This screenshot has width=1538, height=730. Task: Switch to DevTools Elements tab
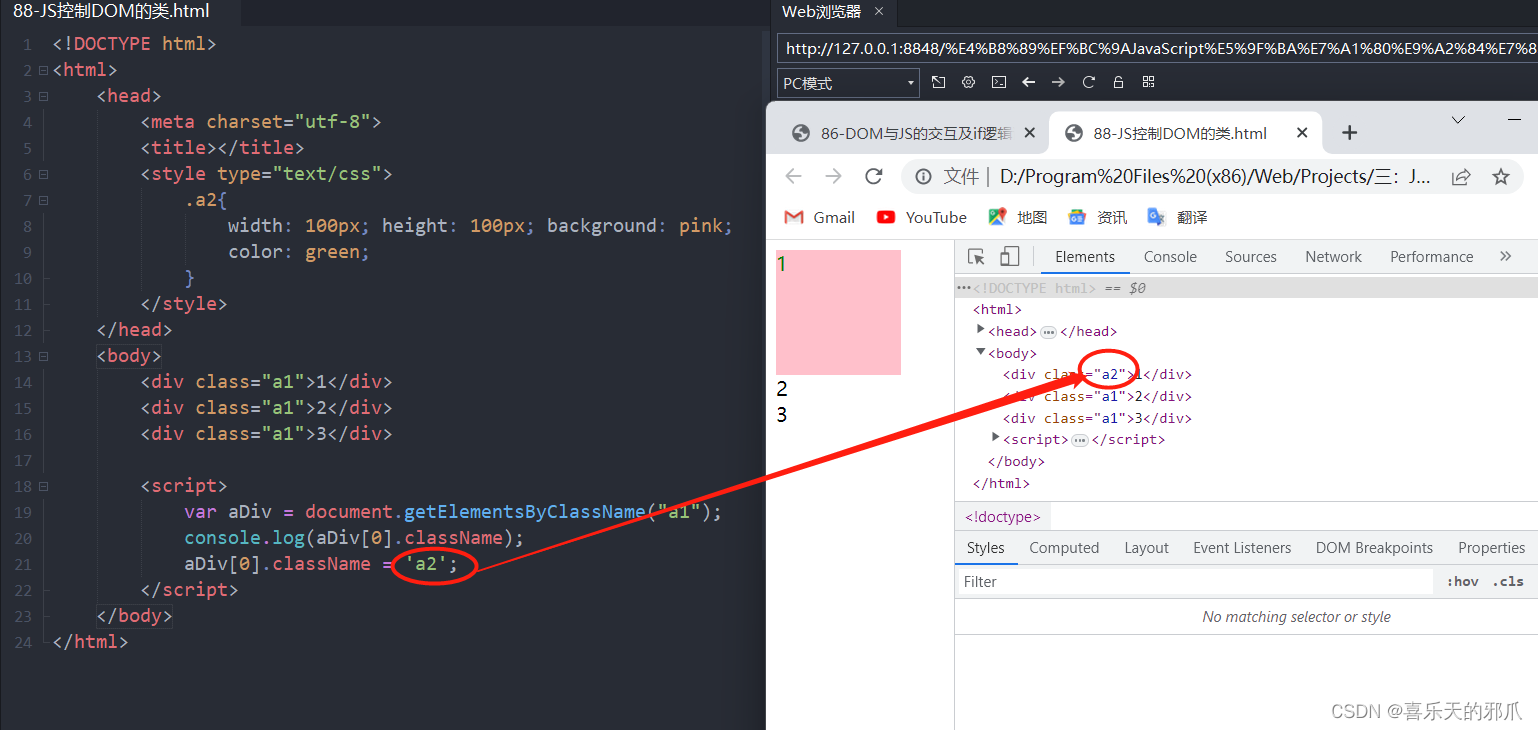(x=1085, y=257)
